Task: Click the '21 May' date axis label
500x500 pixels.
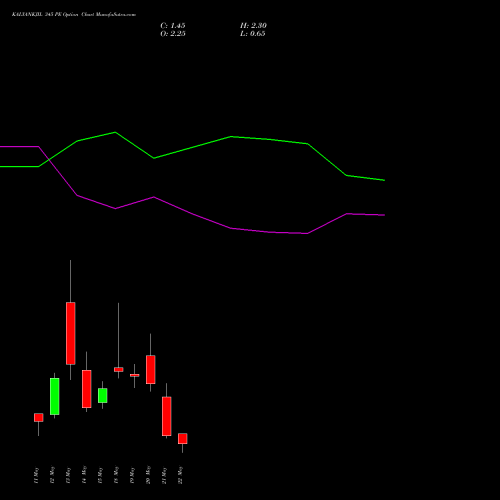Action: click(164, 475)
